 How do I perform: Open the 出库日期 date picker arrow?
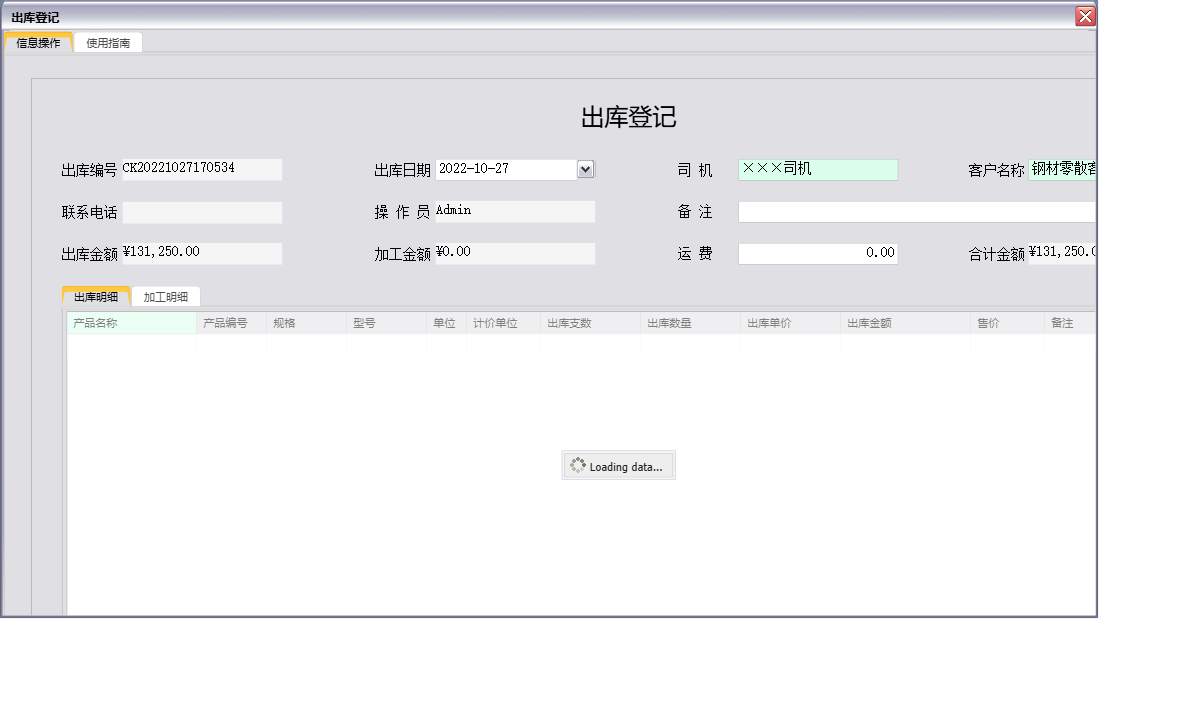[586, 169]
